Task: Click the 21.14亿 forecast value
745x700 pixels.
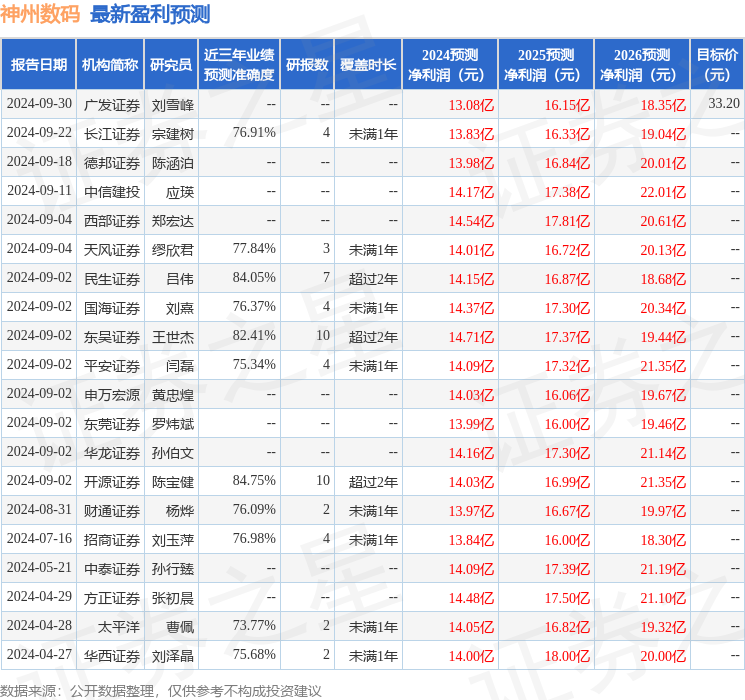Action: pos(663,453)
